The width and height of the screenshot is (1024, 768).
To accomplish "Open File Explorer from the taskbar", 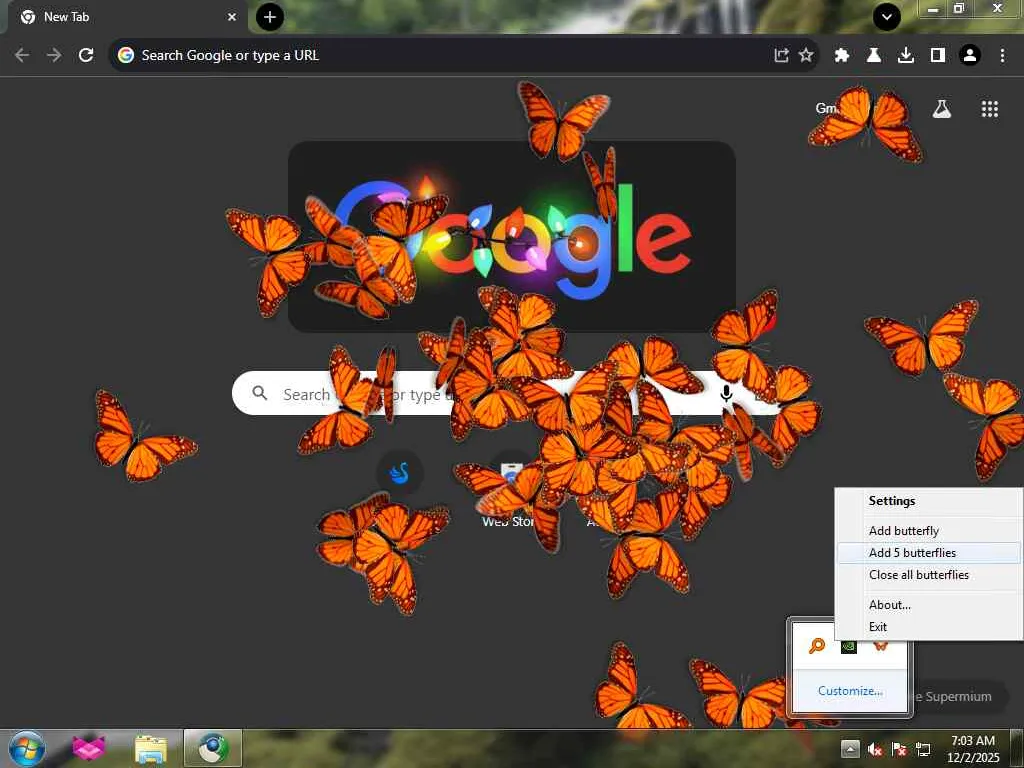I will click(x=150, y=748).
